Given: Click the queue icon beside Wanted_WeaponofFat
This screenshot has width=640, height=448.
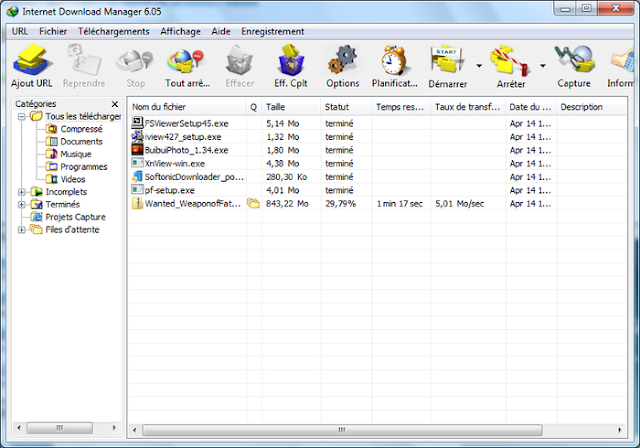Looking at the screenshot, I should 253,203.
